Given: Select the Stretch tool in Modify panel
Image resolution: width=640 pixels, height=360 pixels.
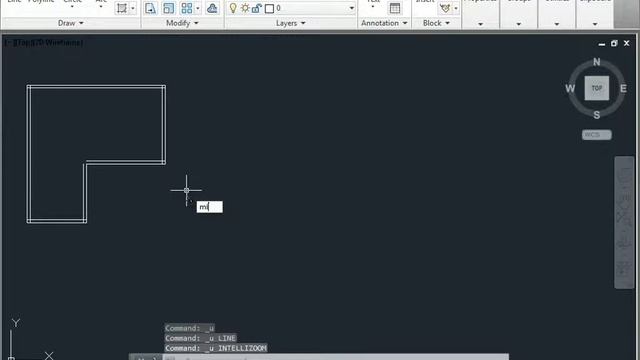Looking at the screenshot, I should [x=150, y=8].
